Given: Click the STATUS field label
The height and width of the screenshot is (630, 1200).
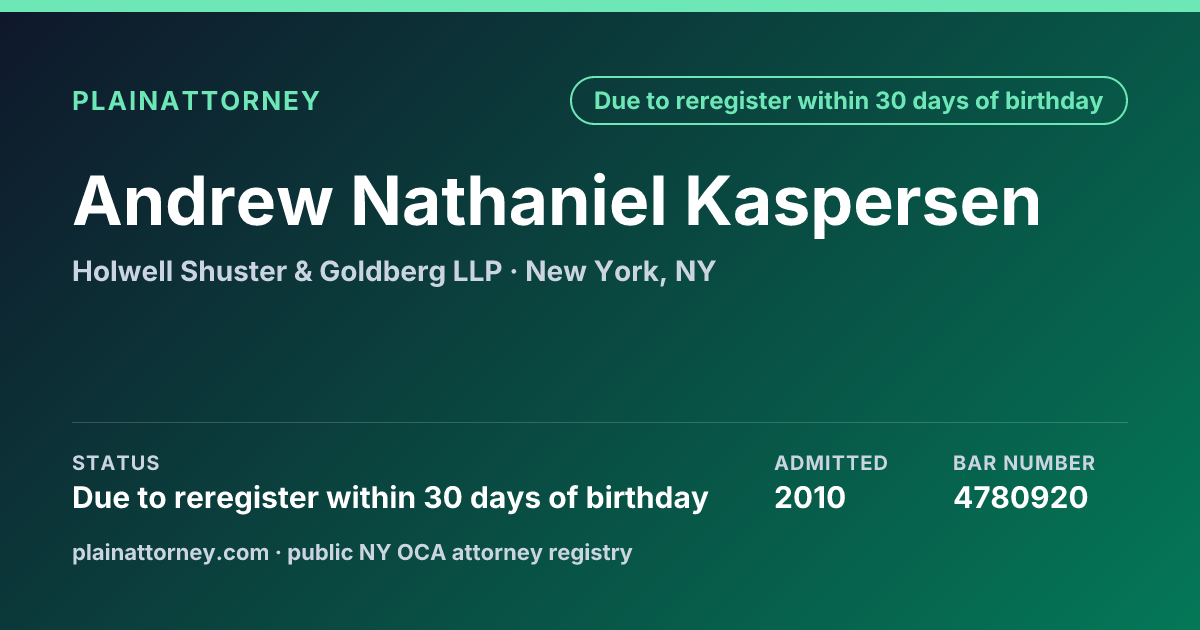Looking at the screenshot, I should click(116, 463).
